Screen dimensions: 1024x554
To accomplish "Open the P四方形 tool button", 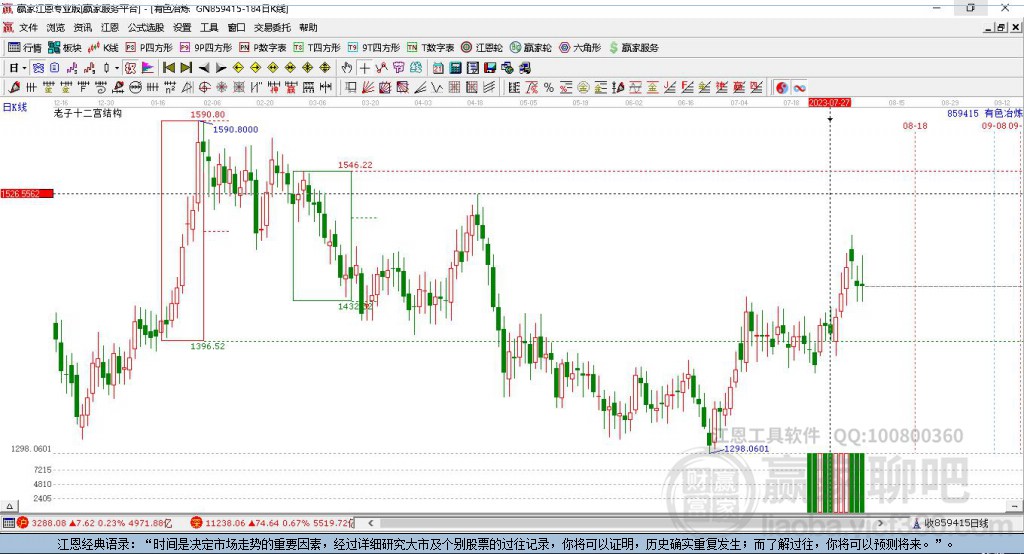I will (149, 48).
